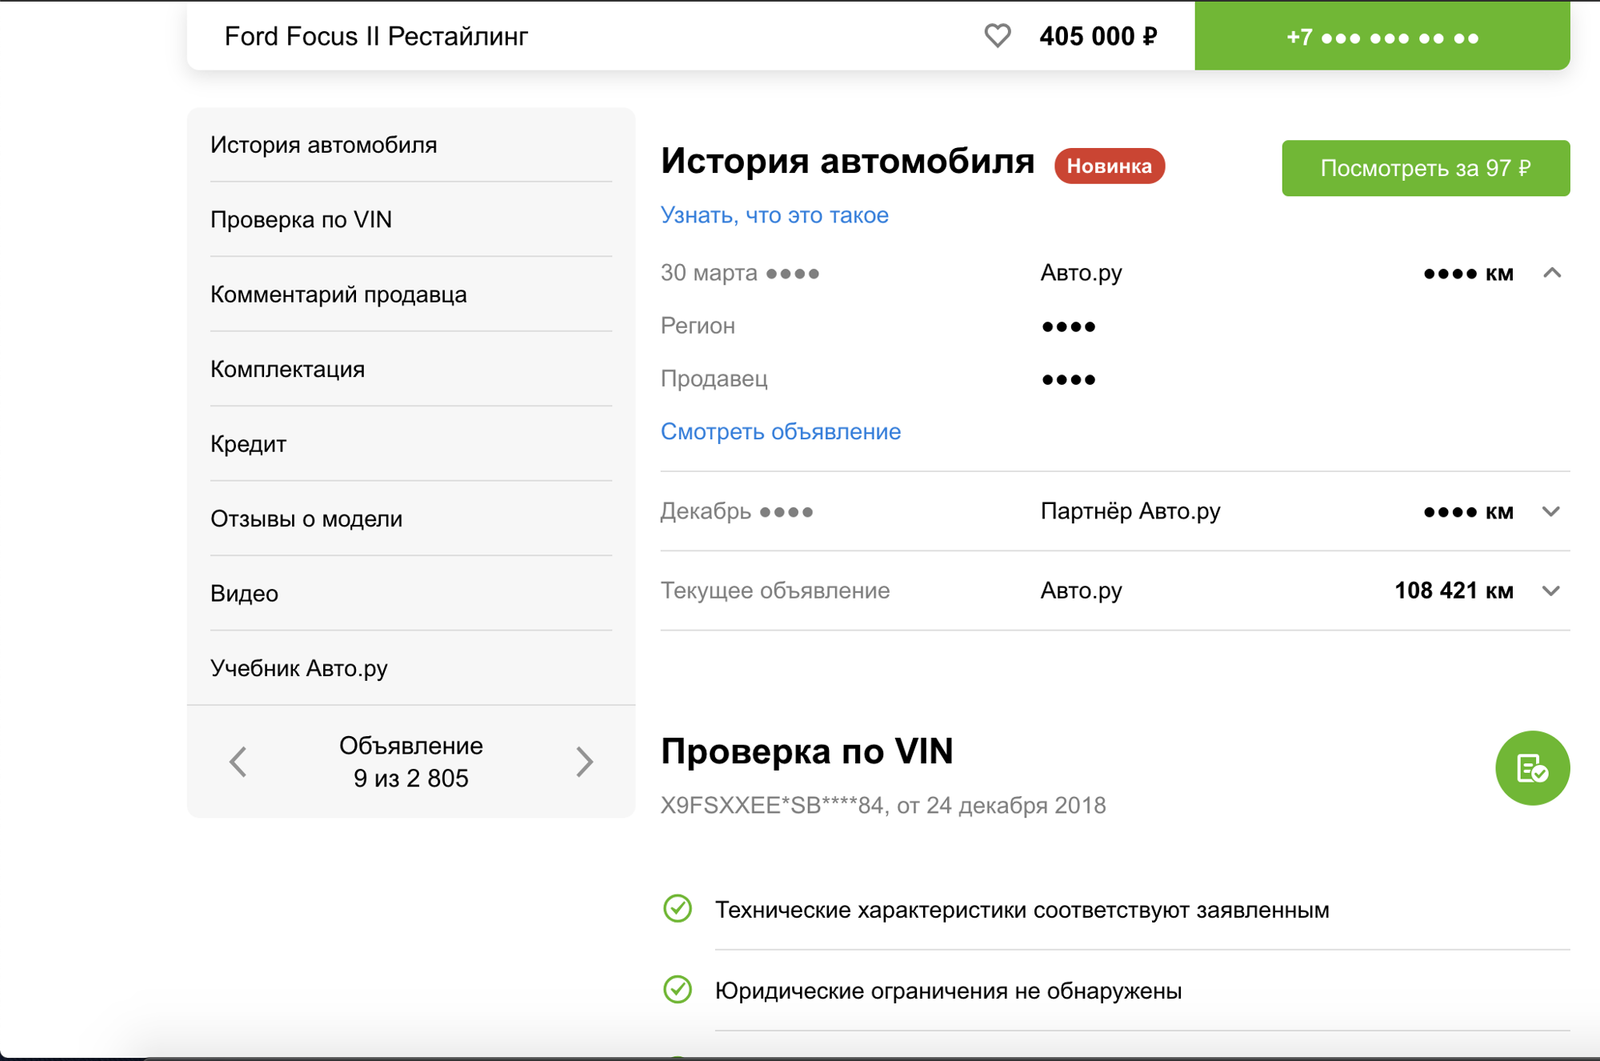Click the red Новинка badge
The width and height of the screenshot is (1600, 1061).
(1109, 166)
